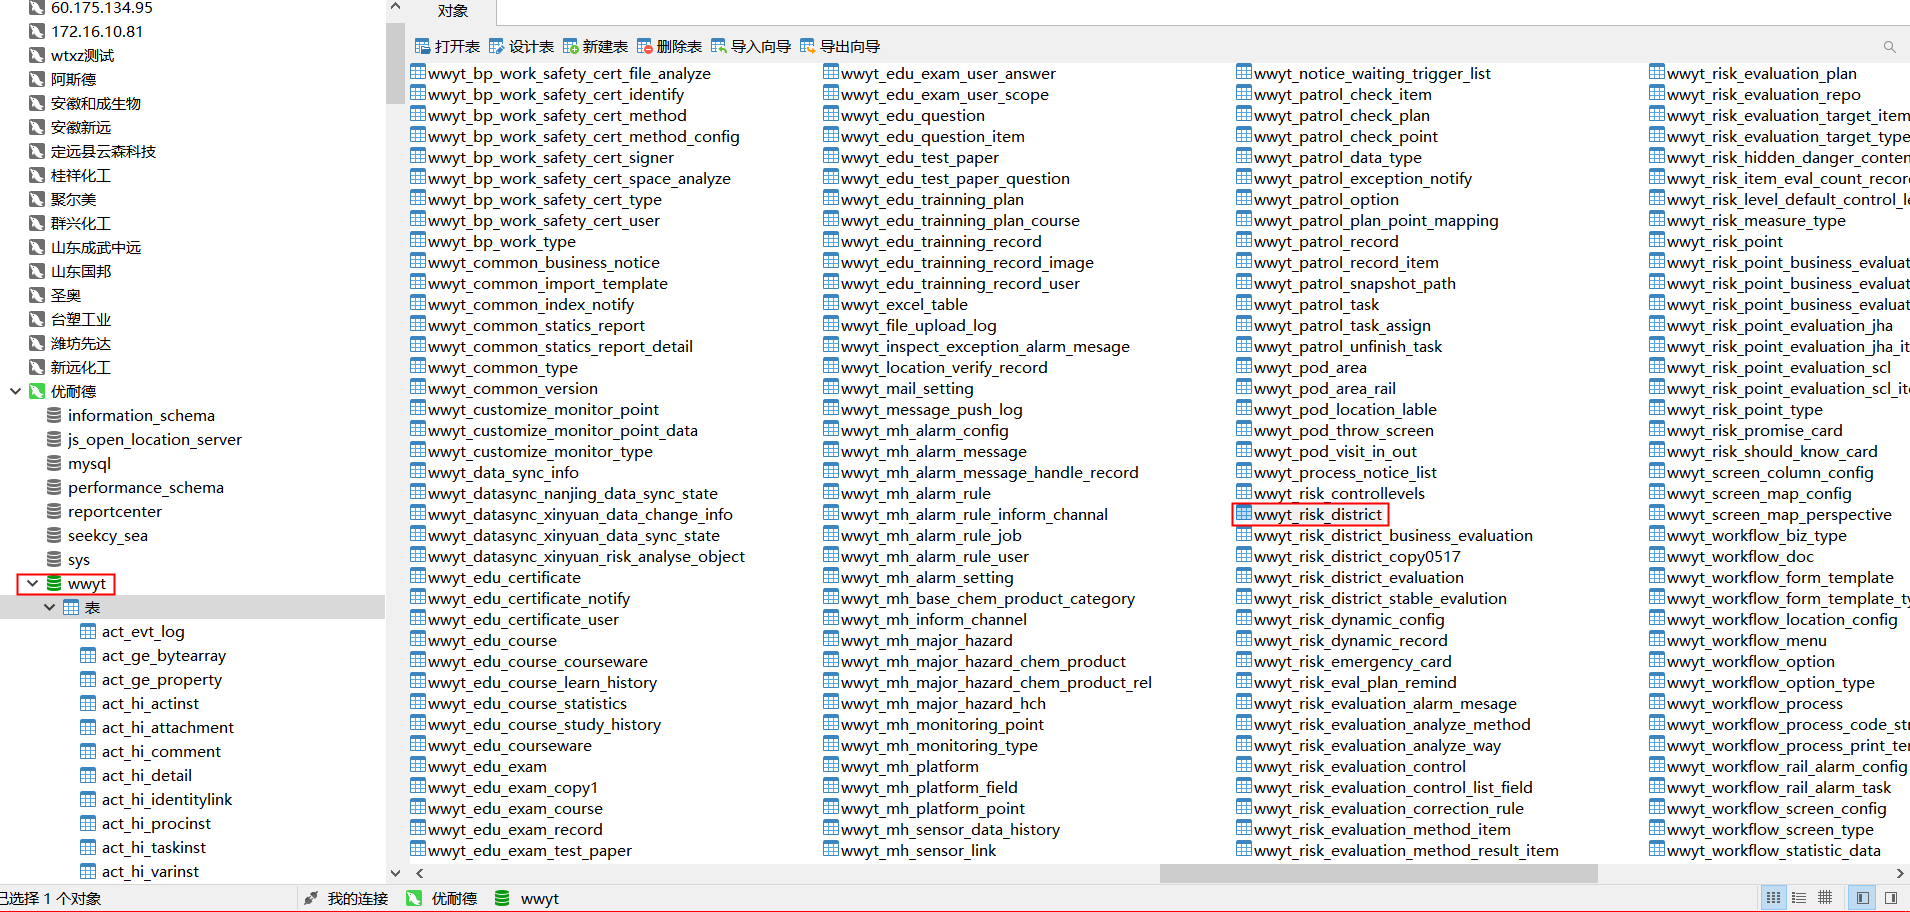The height and width of the screenshot is (912, 1910).
Task: Click the 山东国邦 connection icon
Action: point(37,271)
